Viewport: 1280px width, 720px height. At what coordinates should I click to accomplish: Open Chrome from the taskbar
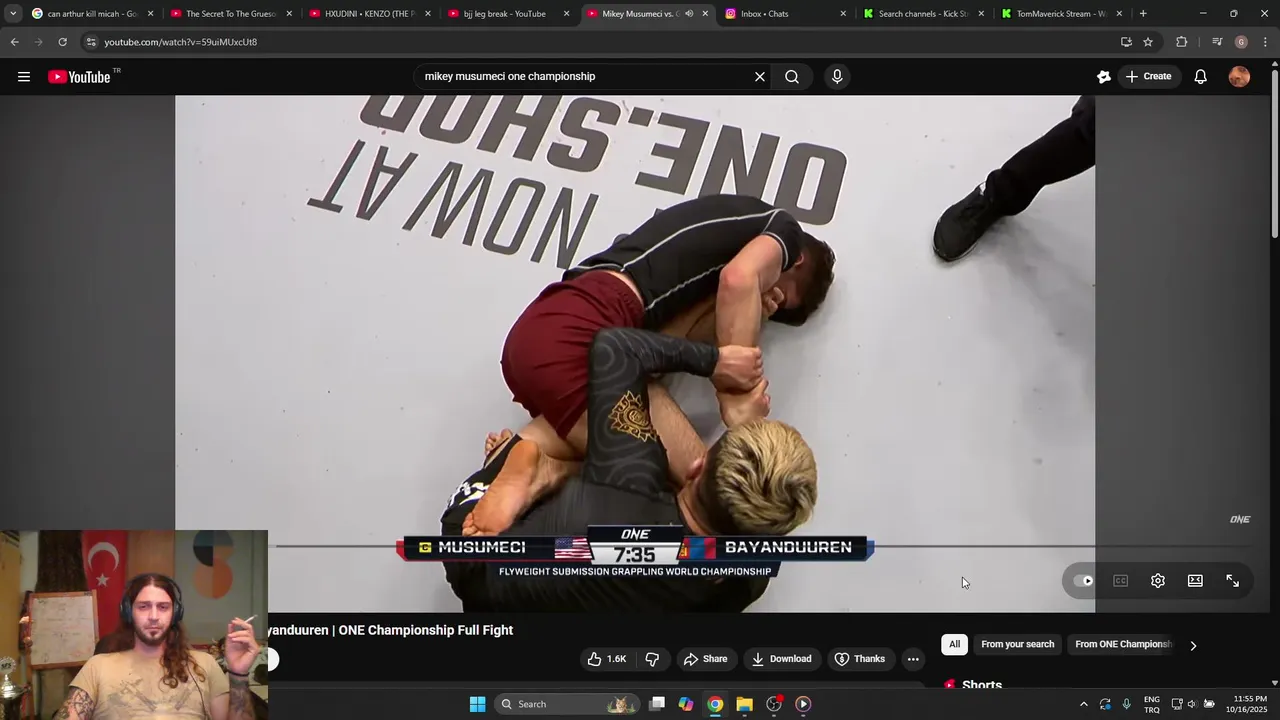click(715, 704)
